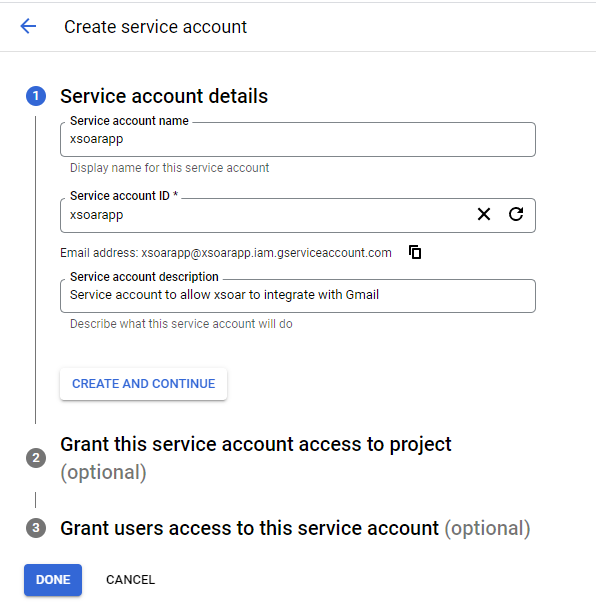The image size is (596, 611).
Task: Click the Service account name field
Action: pyautogui.click(x=298, y=140)
